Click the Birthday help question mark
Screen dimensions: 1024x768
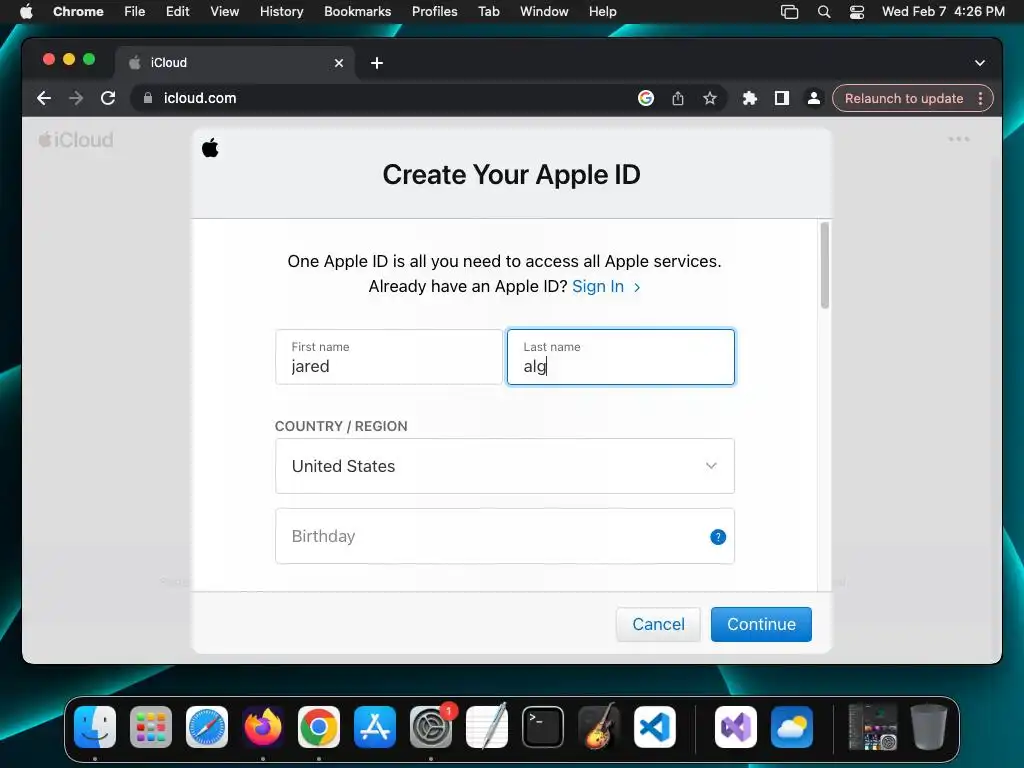coord(718,537)
